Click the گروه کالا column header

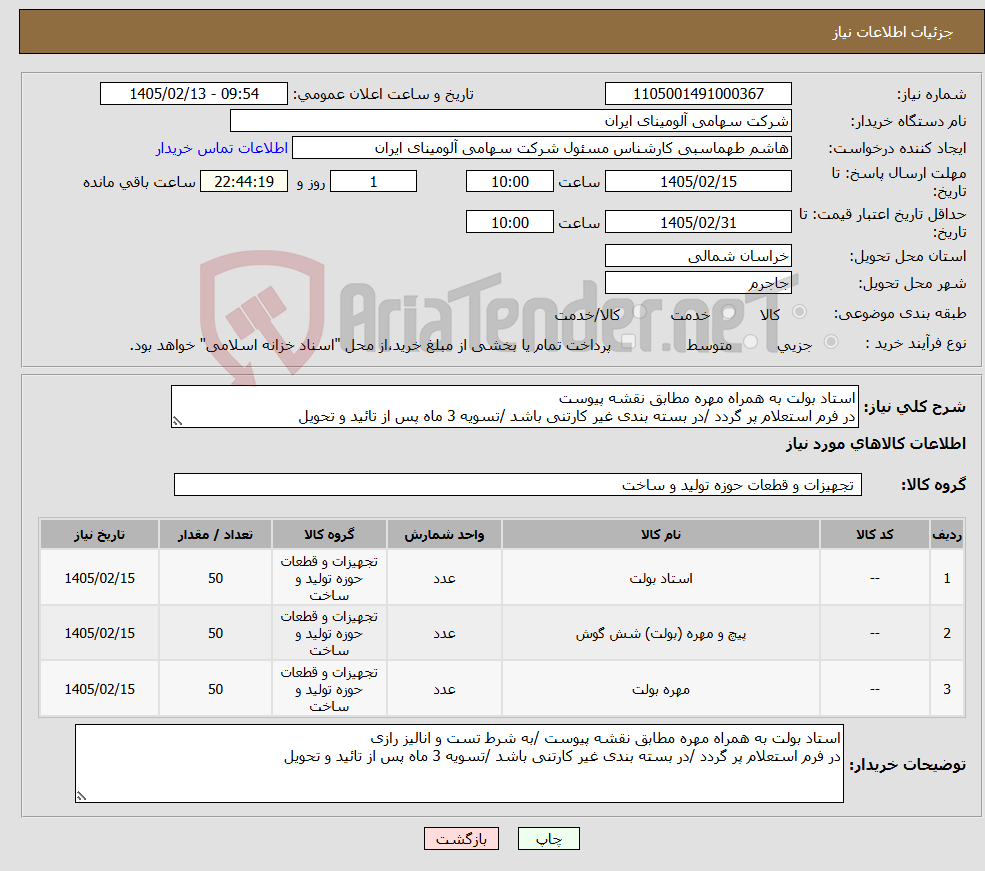(x=329, y=534)
